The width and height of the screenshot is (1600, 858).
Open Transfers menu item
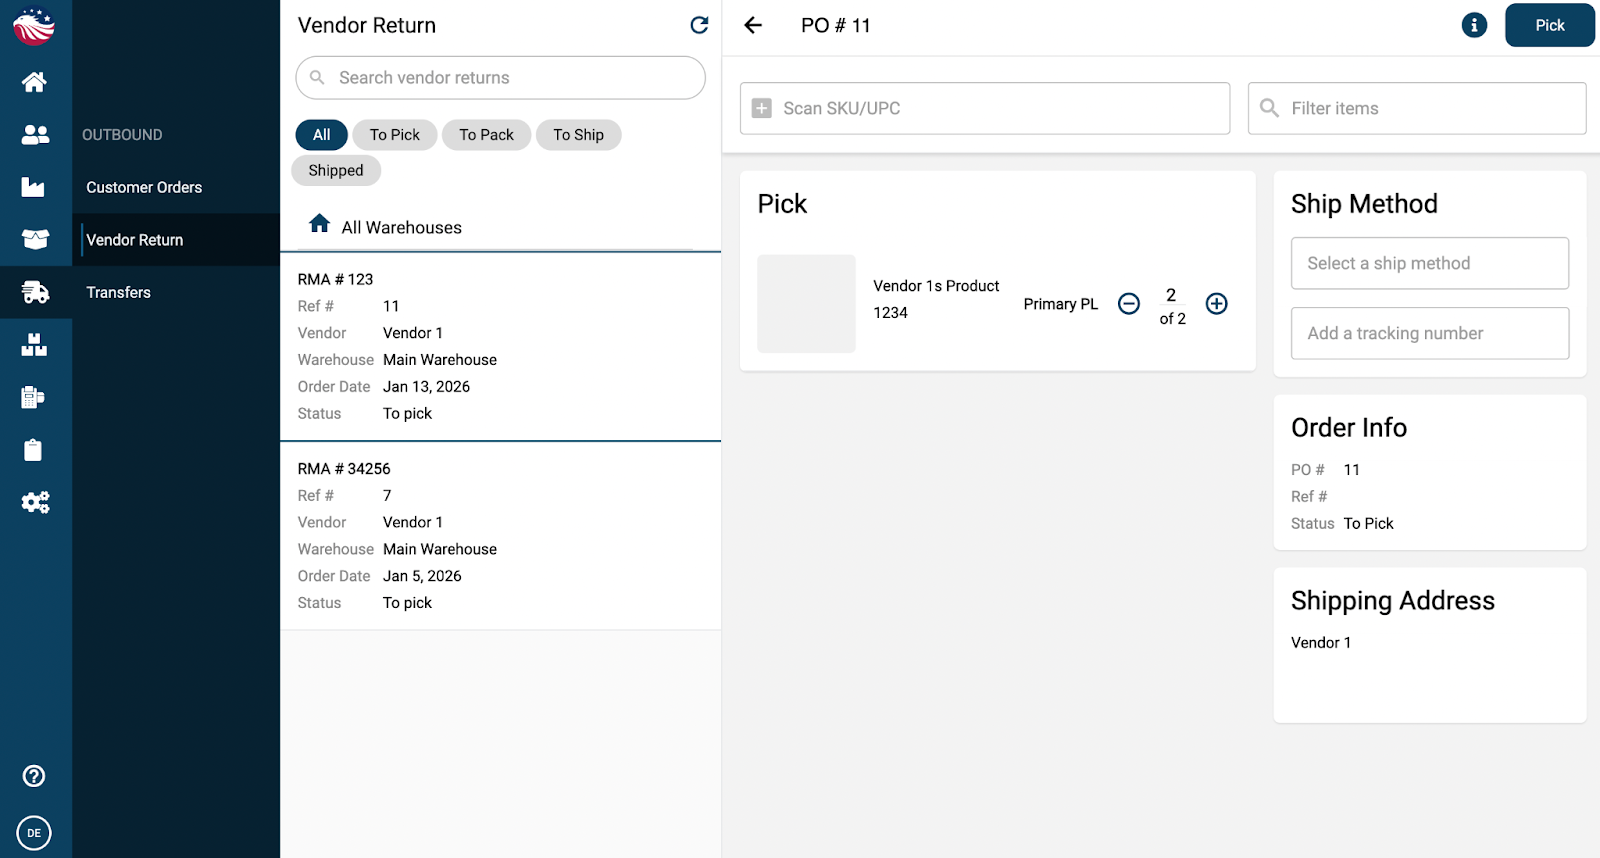(x=118, y=292)
